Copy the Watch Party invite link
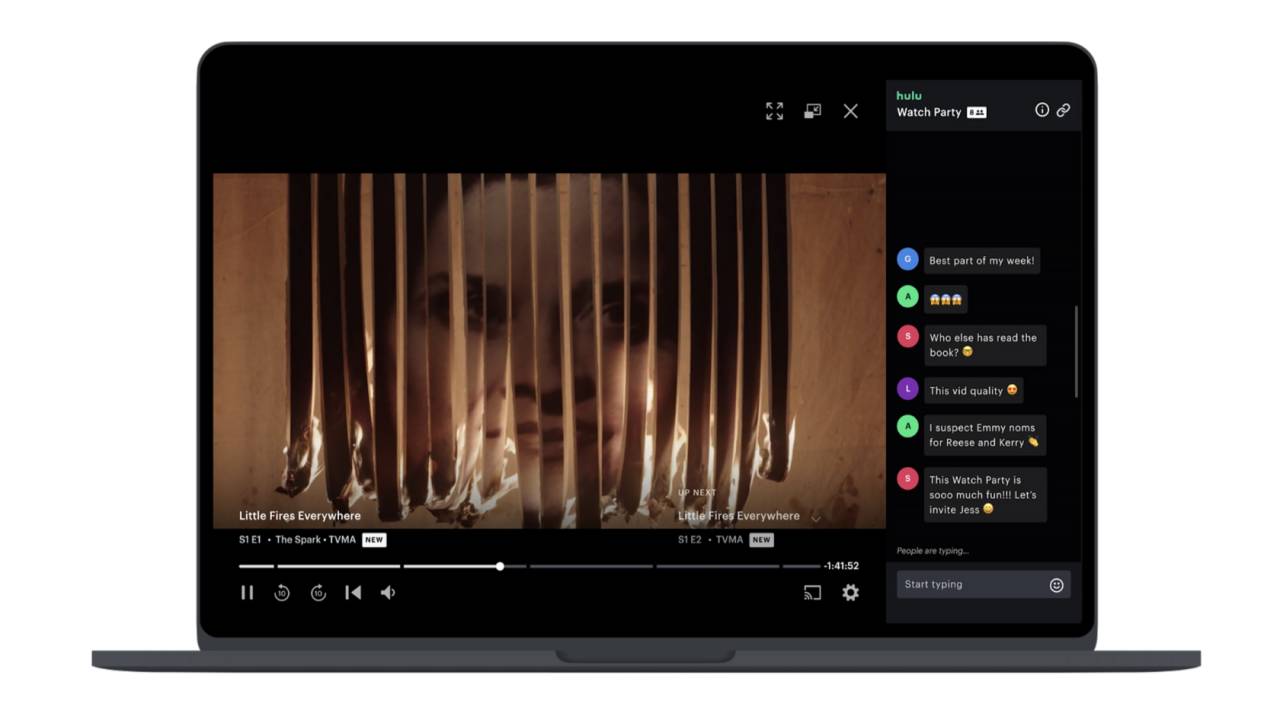1280x720 pixels. coord(1063,110)
